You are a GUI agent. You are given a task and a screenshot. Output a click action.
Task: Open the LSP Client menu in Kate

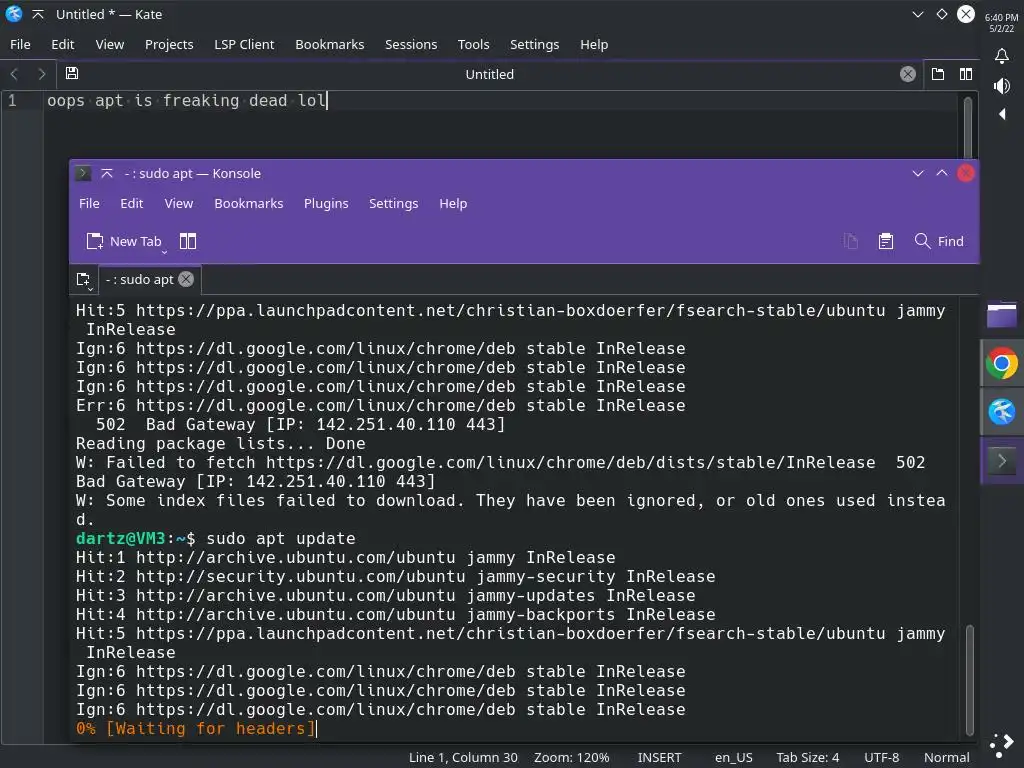[x=244, y=44]
